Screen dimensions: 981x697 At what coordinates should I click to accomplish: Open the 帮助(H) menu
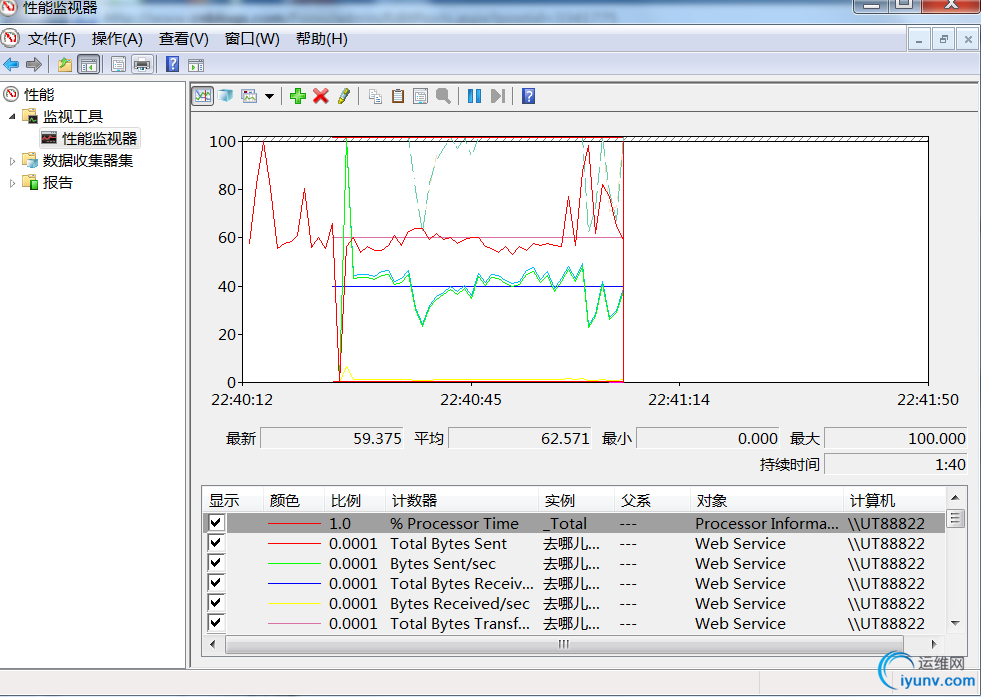click(x=322, y=39)
